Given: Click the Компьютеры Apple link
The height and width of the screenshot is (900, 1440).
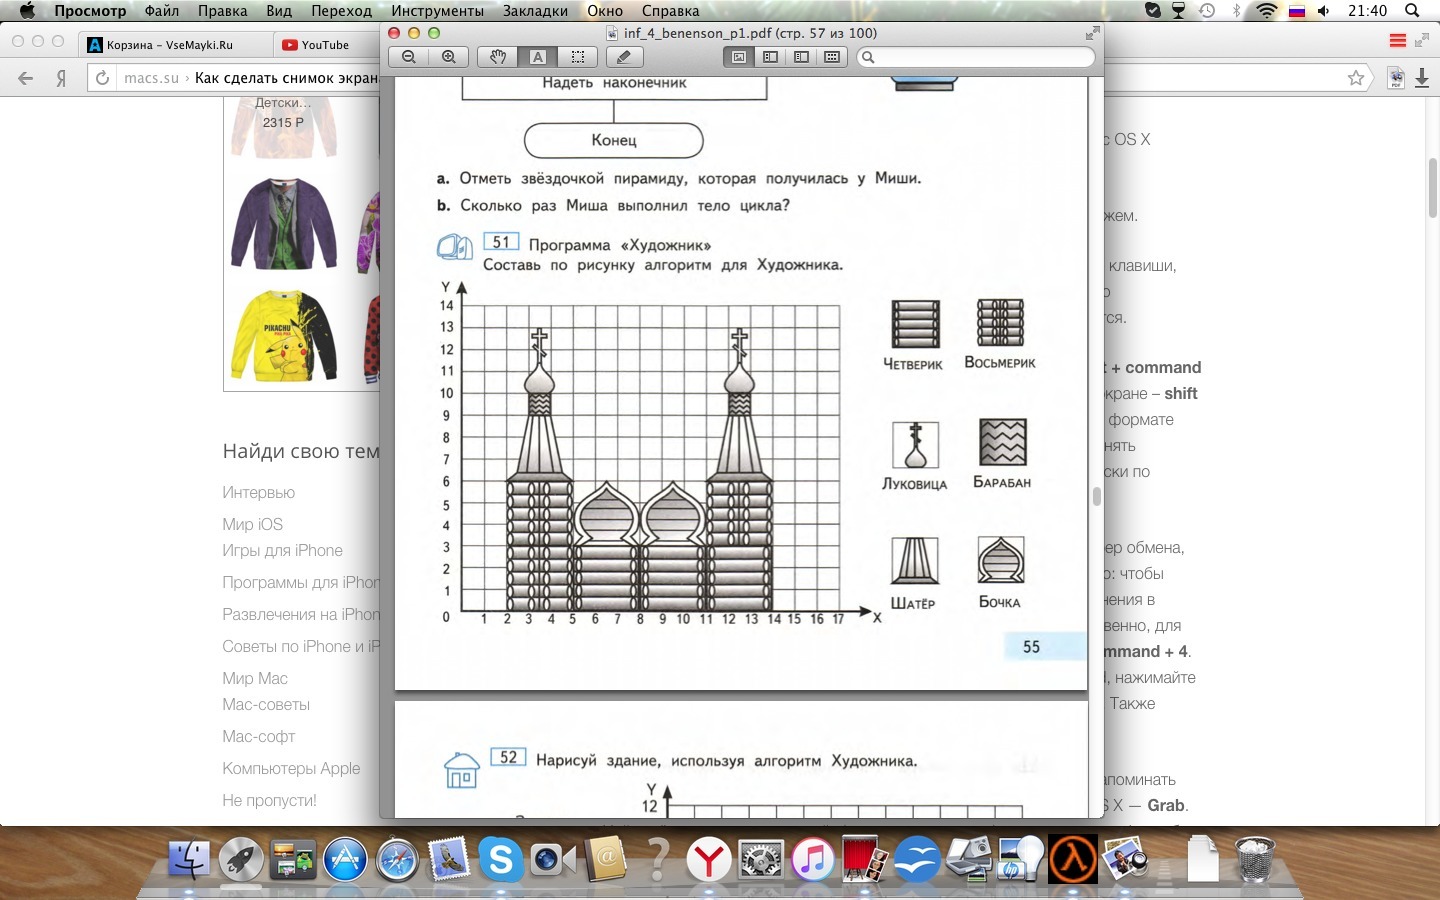Looking at the screenshot, I should (291, 768).
